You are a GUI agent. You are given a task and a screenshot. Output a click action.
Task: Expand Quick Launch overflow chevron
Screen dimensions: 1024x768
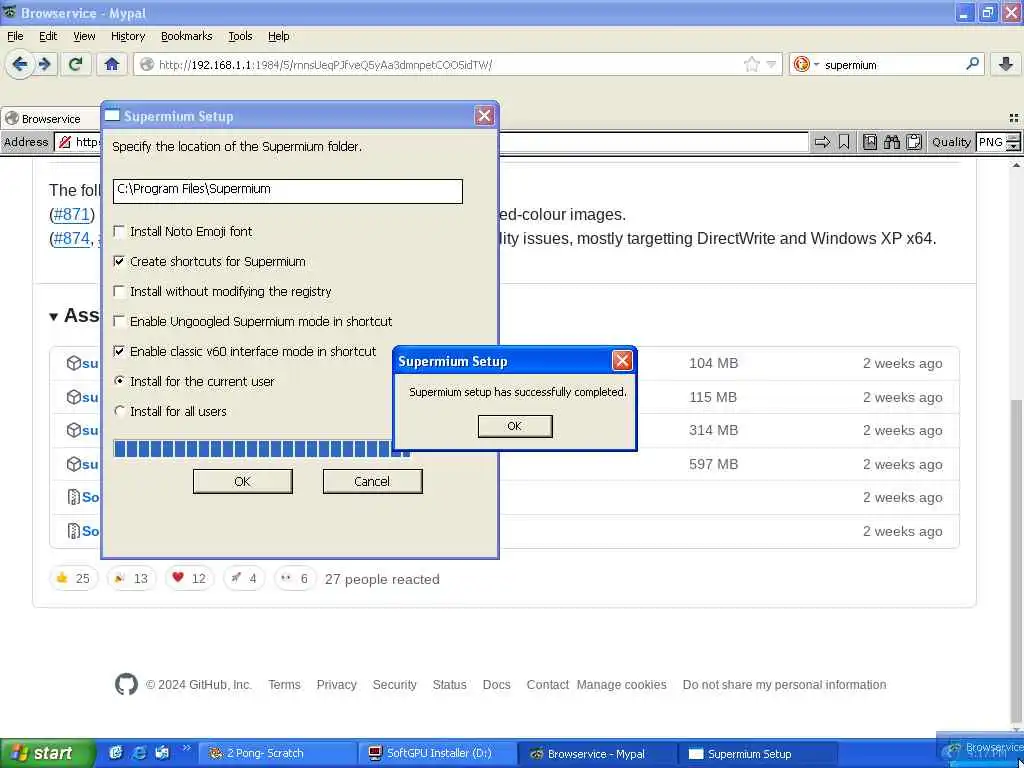(x=186, y=748)
